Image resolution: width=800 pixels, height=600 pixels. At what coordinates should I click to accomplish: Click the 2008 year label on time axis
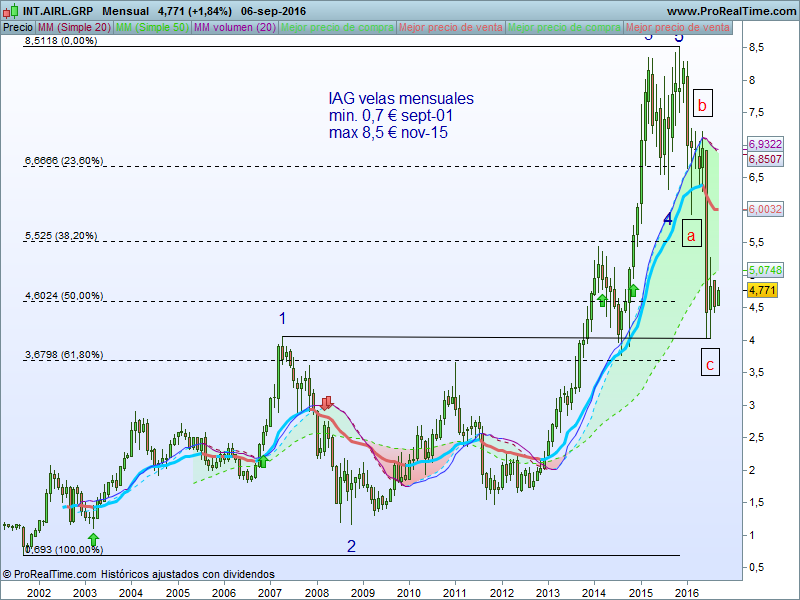pos(316,593)
